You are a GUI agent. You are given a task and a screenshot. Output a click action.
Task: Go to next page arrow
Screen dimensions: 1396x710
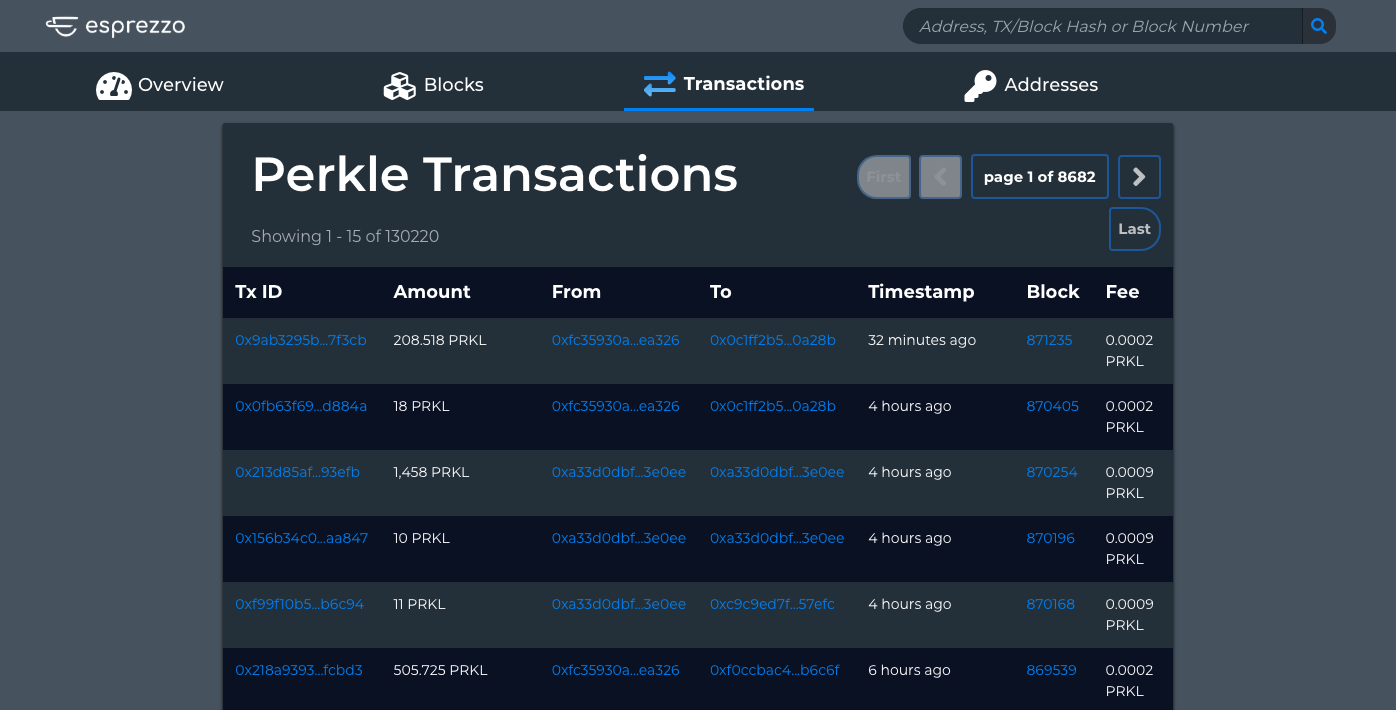click(x=1139, y=177)
